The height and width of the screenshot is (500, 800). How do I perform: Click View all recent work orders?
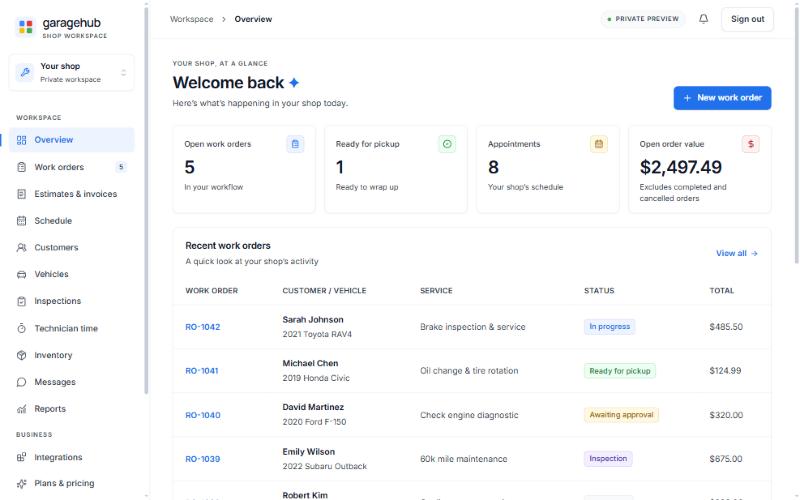pos(737,253)
